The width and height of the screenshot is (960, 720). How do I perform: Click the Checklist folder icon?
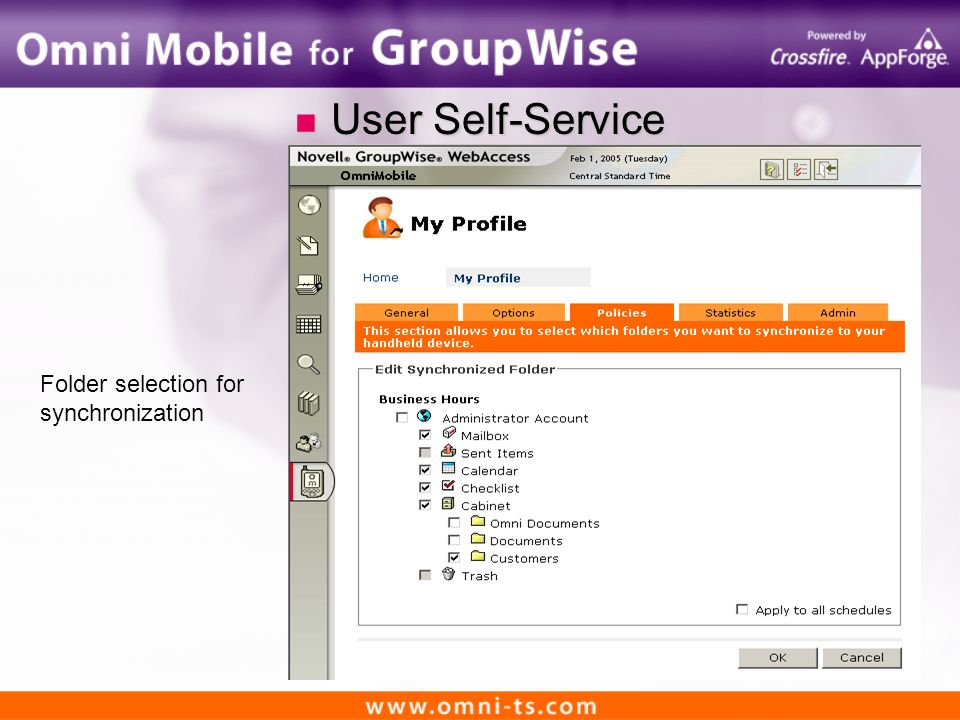pos(448,486)
